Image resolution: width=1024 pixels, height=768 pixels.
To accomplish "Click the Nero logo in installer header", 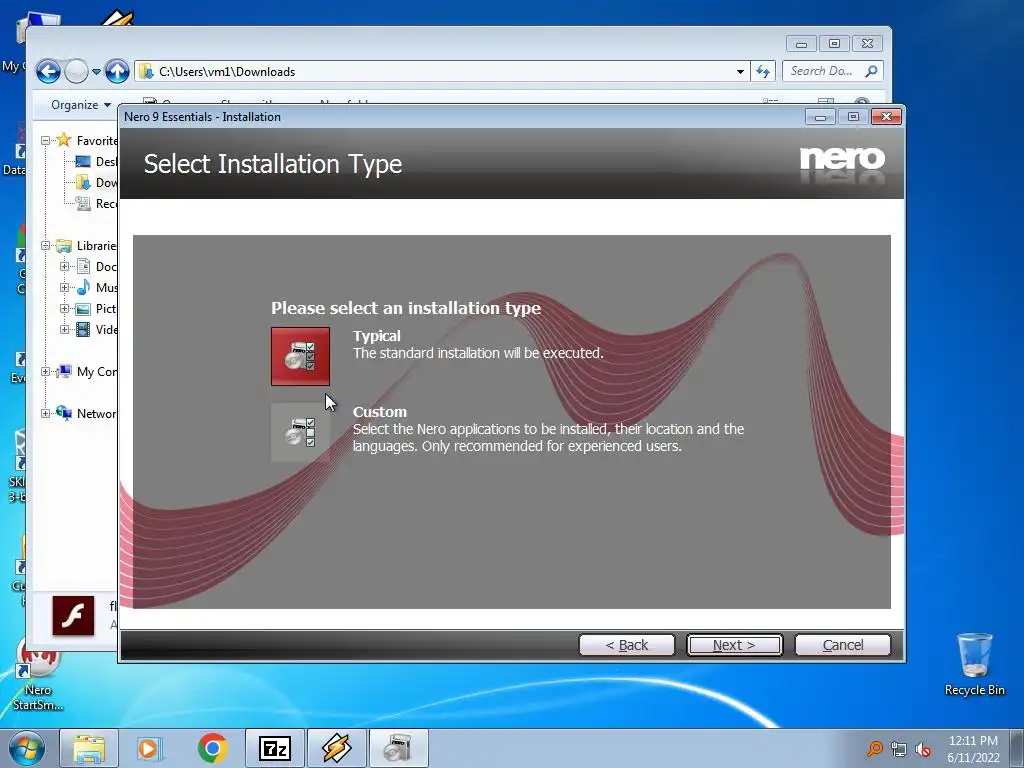I will (x=842, y=159).
